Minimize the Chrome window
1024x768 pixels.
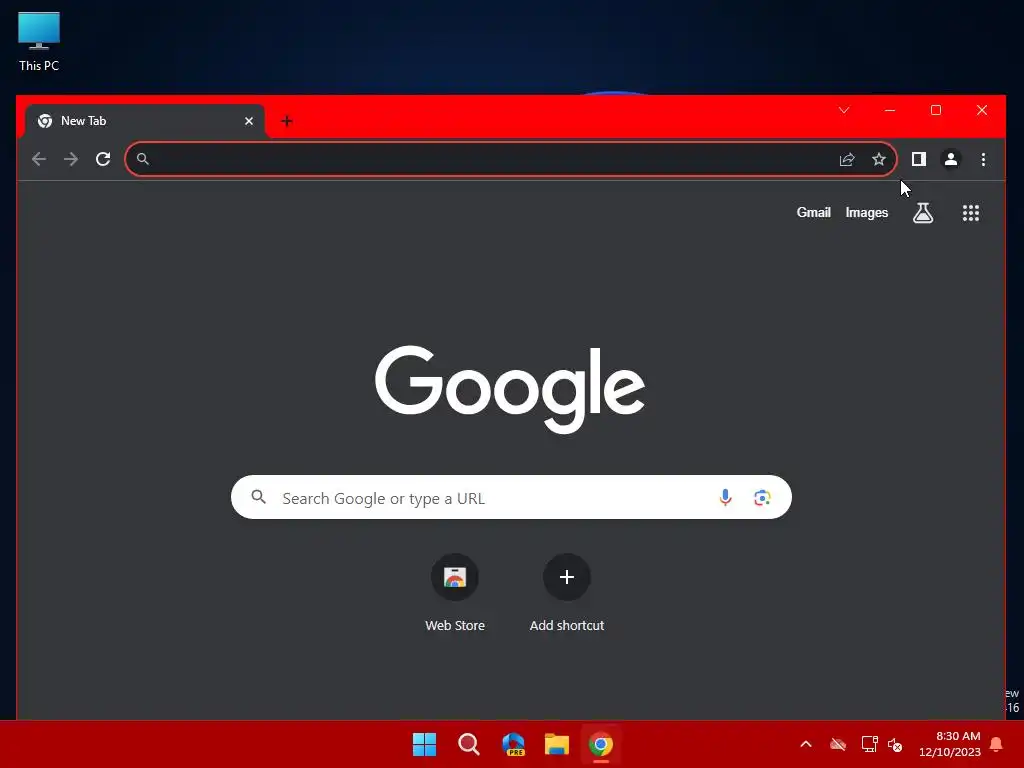(x=889, y=110)
